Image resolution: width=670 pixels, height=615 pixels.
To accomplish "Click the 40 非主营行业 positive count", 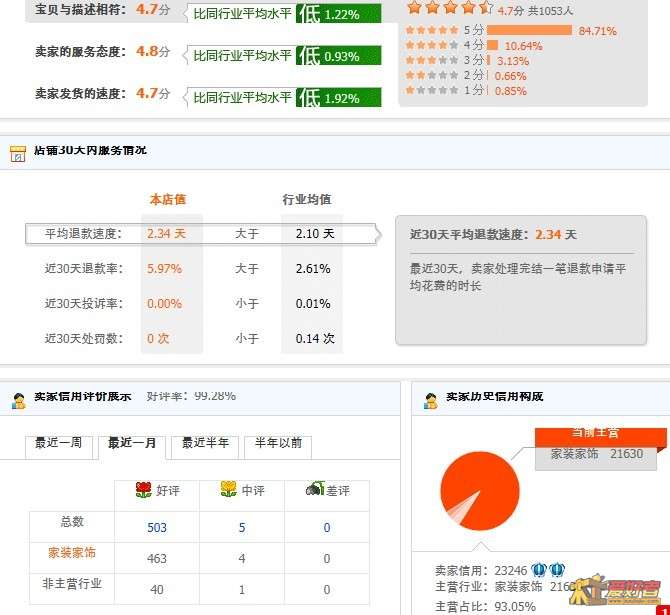I will tap(157, 590).
